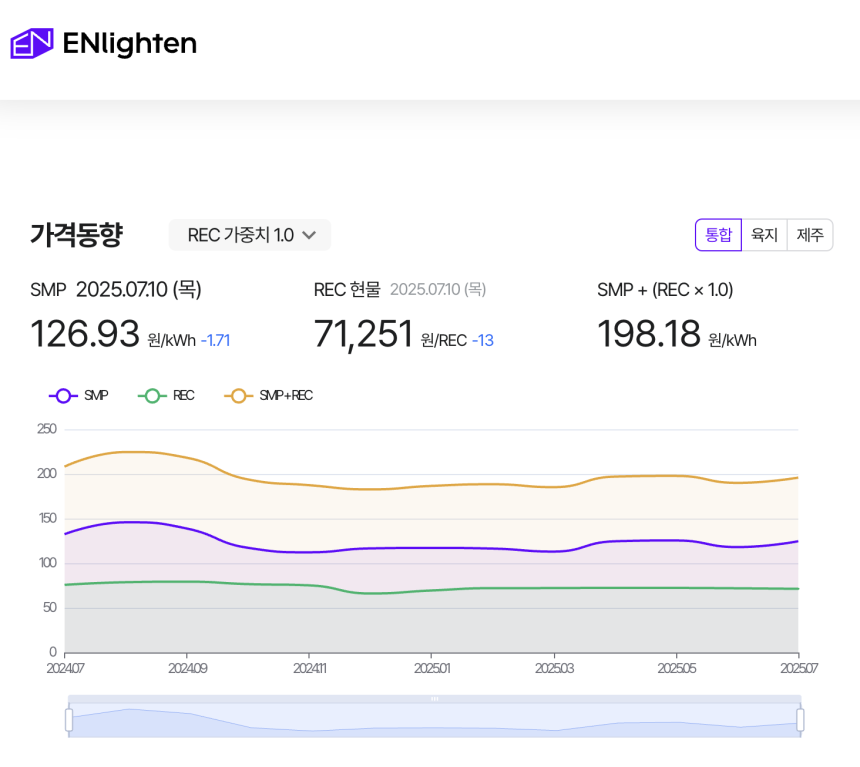
Task: Toggle the SMP legend series
Action: (x=79, y=396)
